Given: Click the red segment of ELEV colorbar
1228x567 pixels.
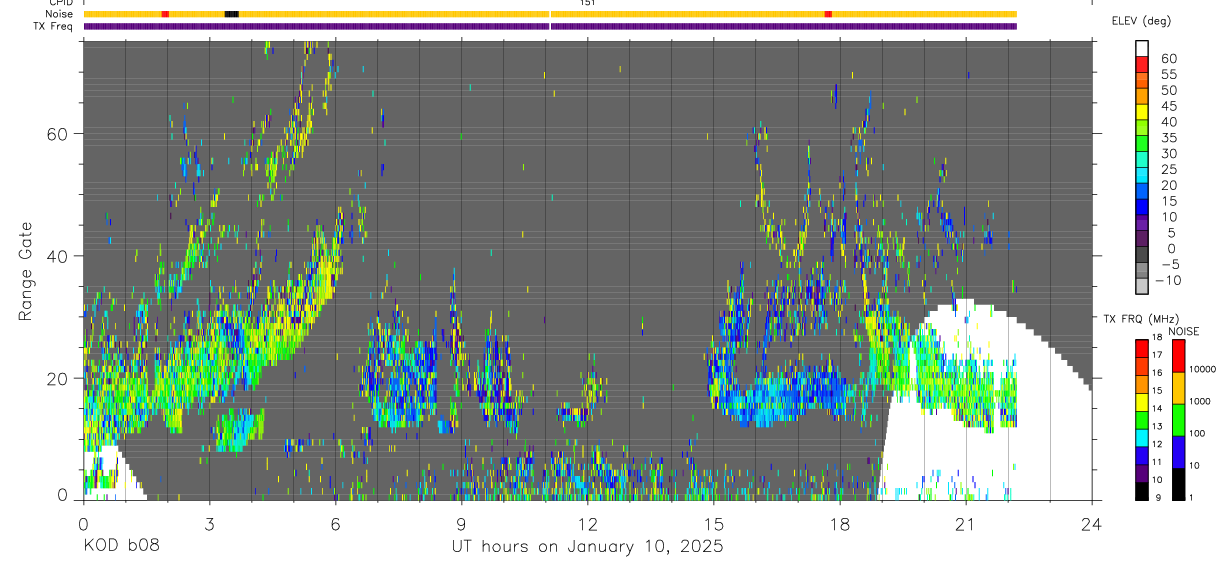Looking at the screenshot, I should (x=1142, y=64).
